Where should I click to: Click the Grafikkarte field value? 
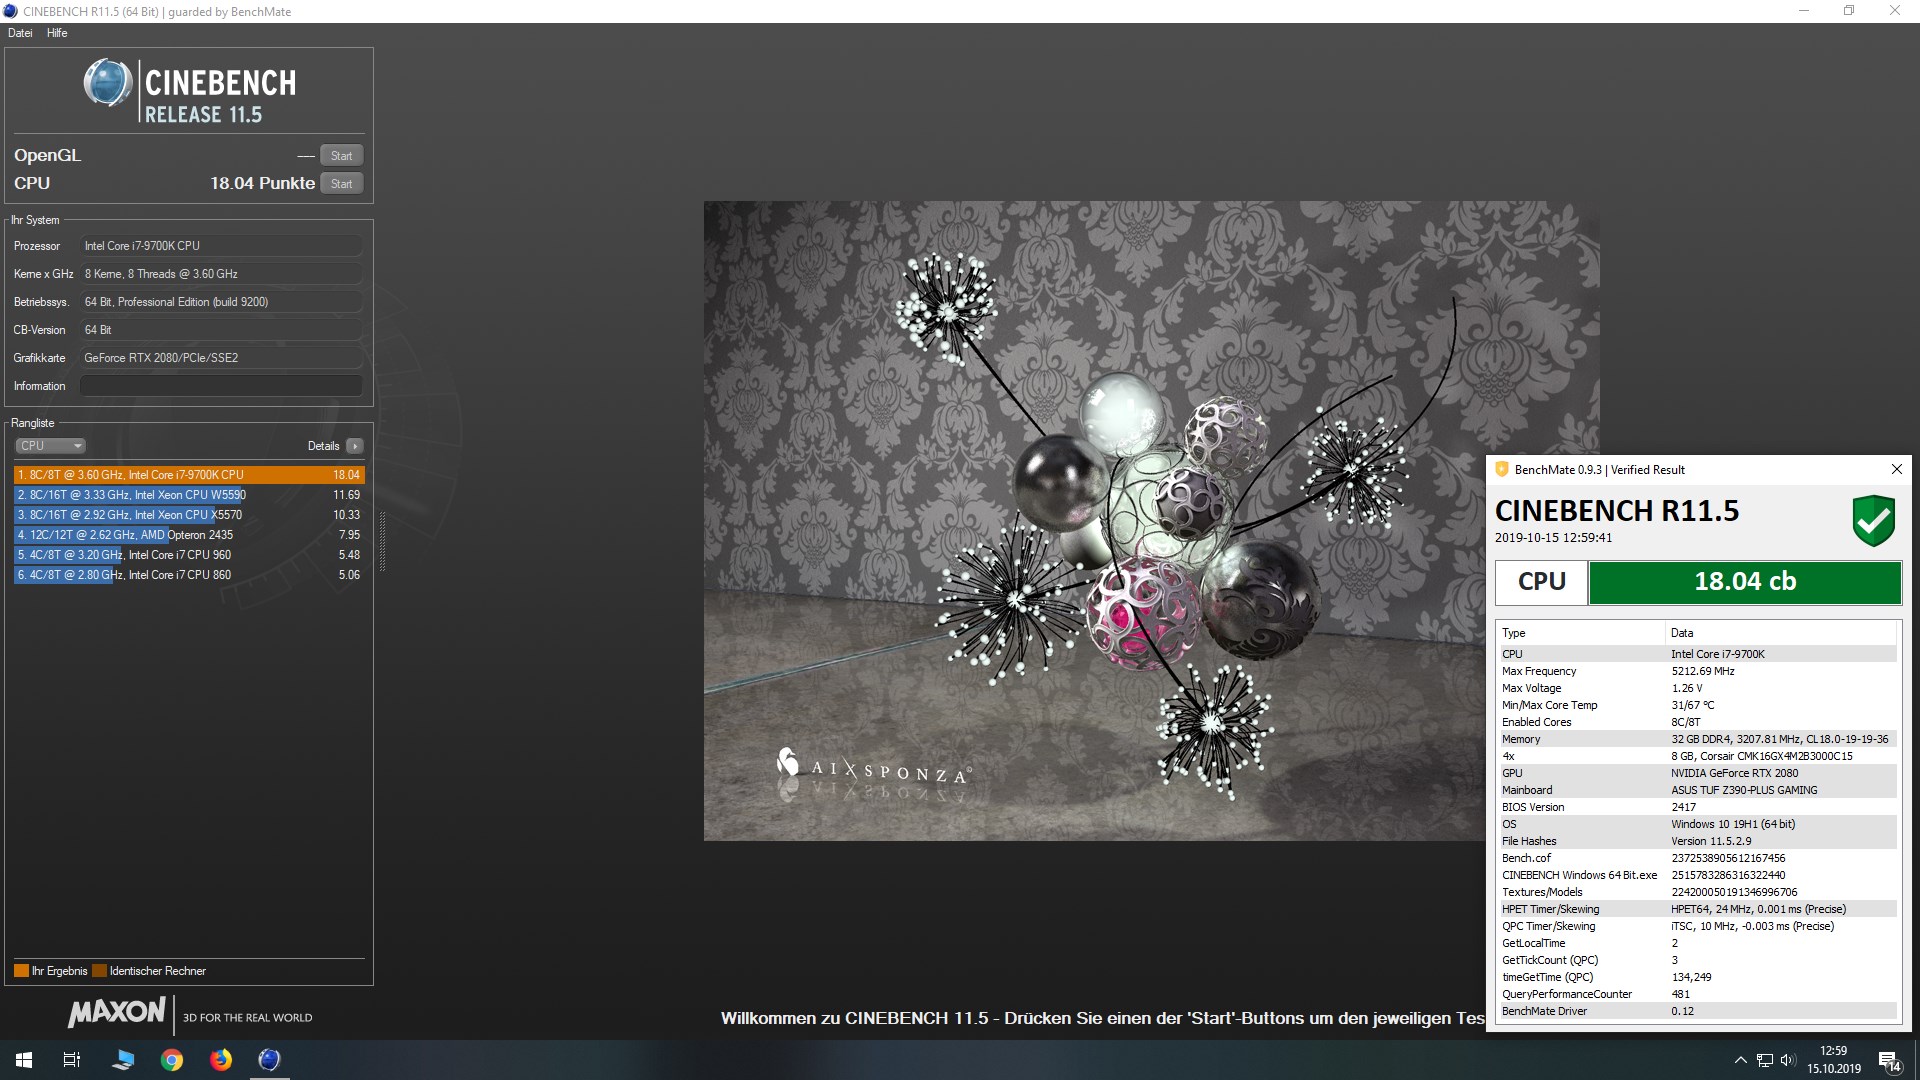[x=221, y=358]
